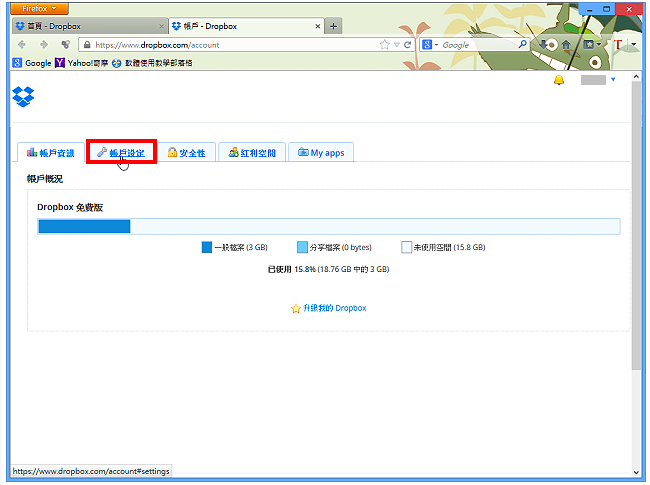Expand the address bar history dropdown arrow
Image resolution: width=650 pixels, height=485 pixels.
pos(397,45)
